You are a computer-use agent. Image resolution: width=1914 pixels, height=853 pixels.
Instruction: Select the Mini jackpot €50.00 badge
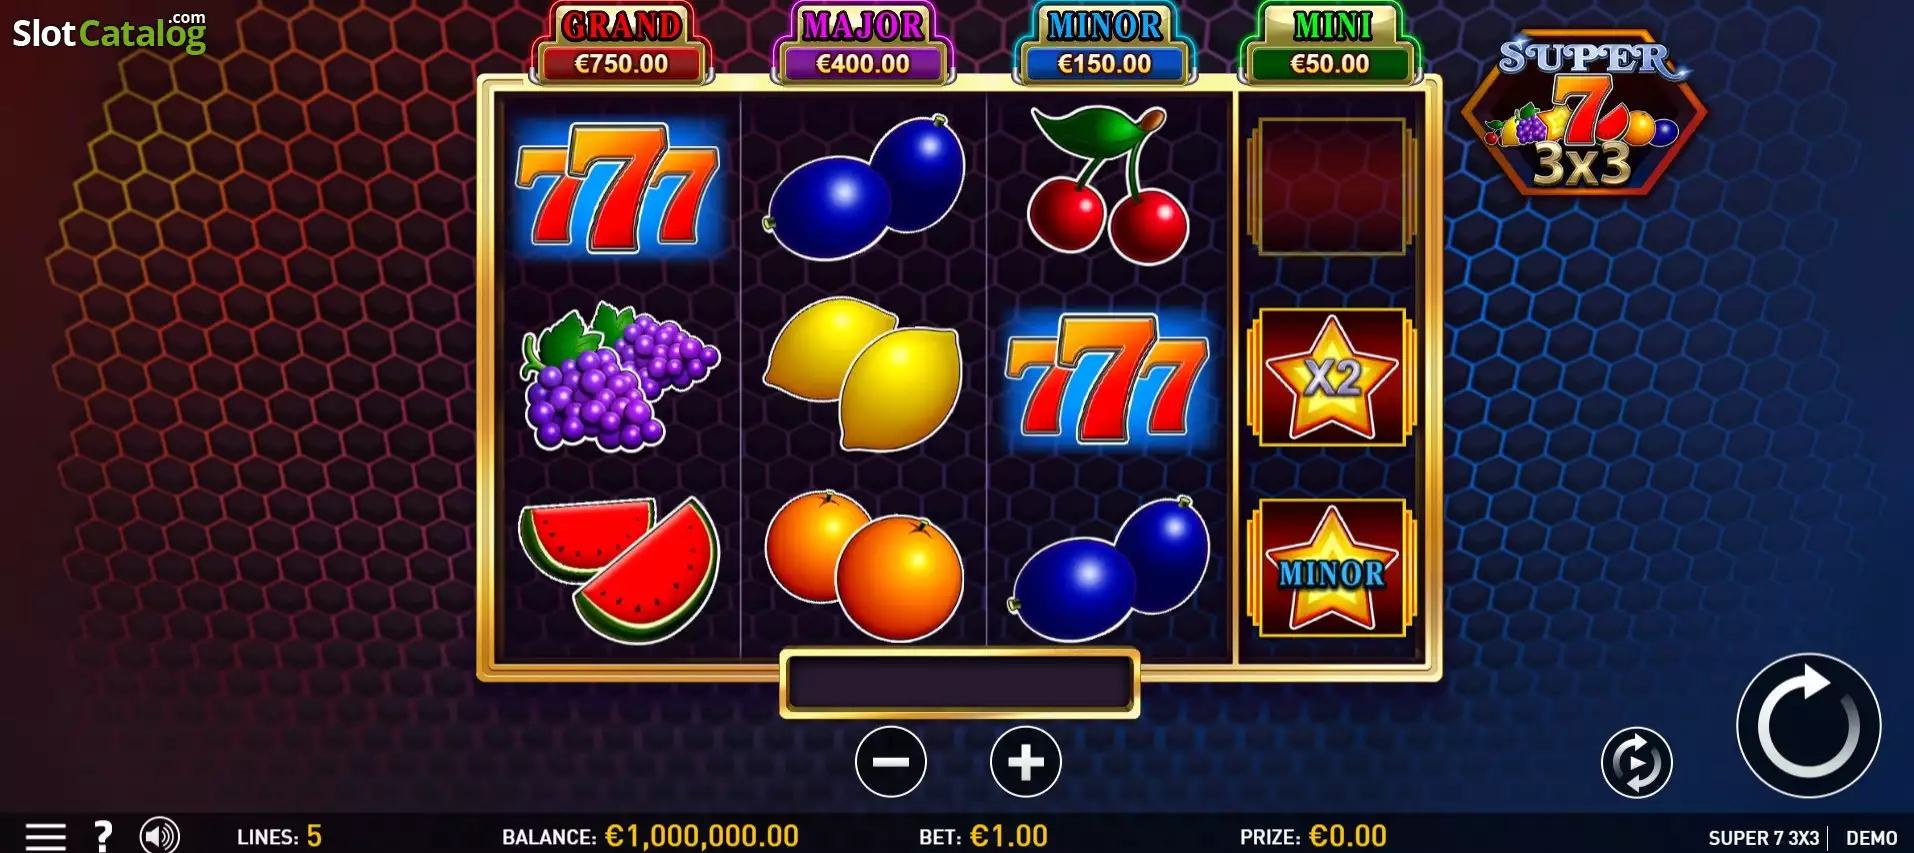point(1330,45)
